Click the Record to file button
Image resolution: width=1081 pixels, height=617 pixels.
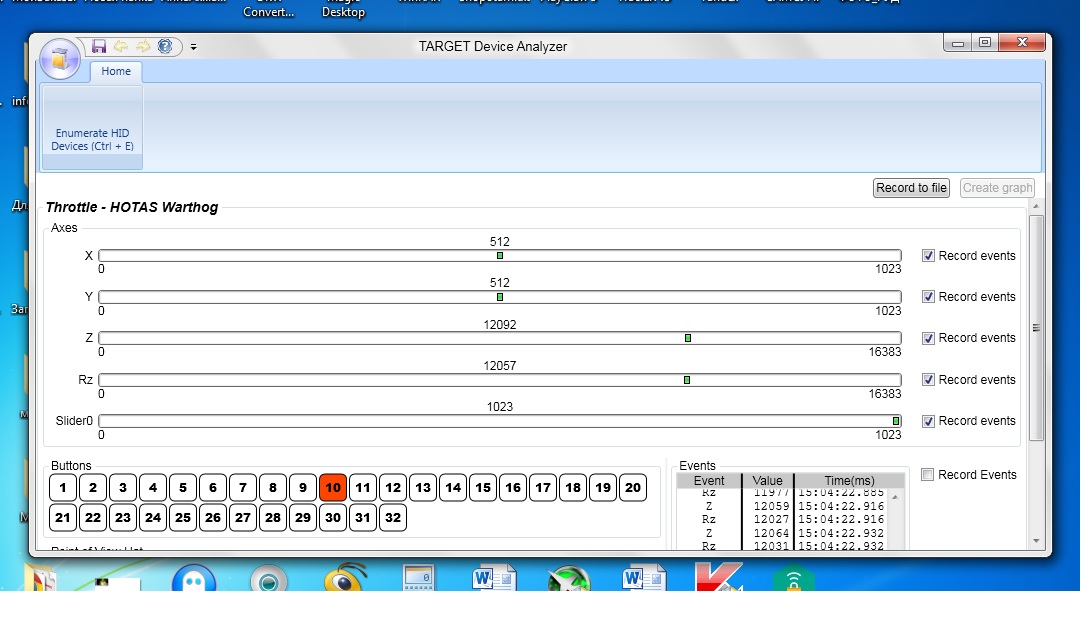coord(911,188)
